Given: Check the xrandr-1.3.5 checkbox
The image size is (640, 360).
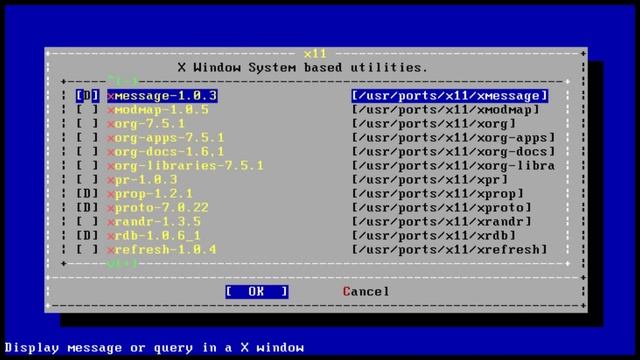Looking at the screenshot, I should [87, 222].
